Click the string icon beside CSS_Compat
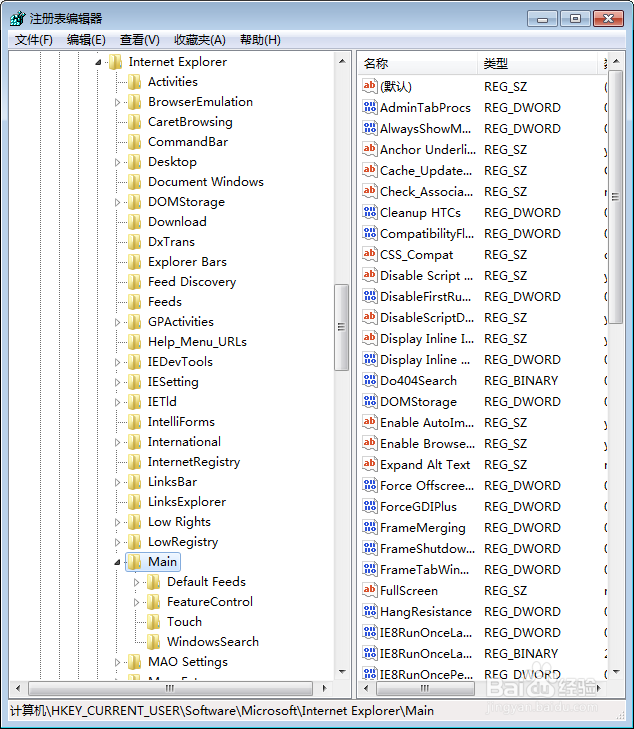Image resolution: width=634 pixels, height=729 pixels. point(370,254)
